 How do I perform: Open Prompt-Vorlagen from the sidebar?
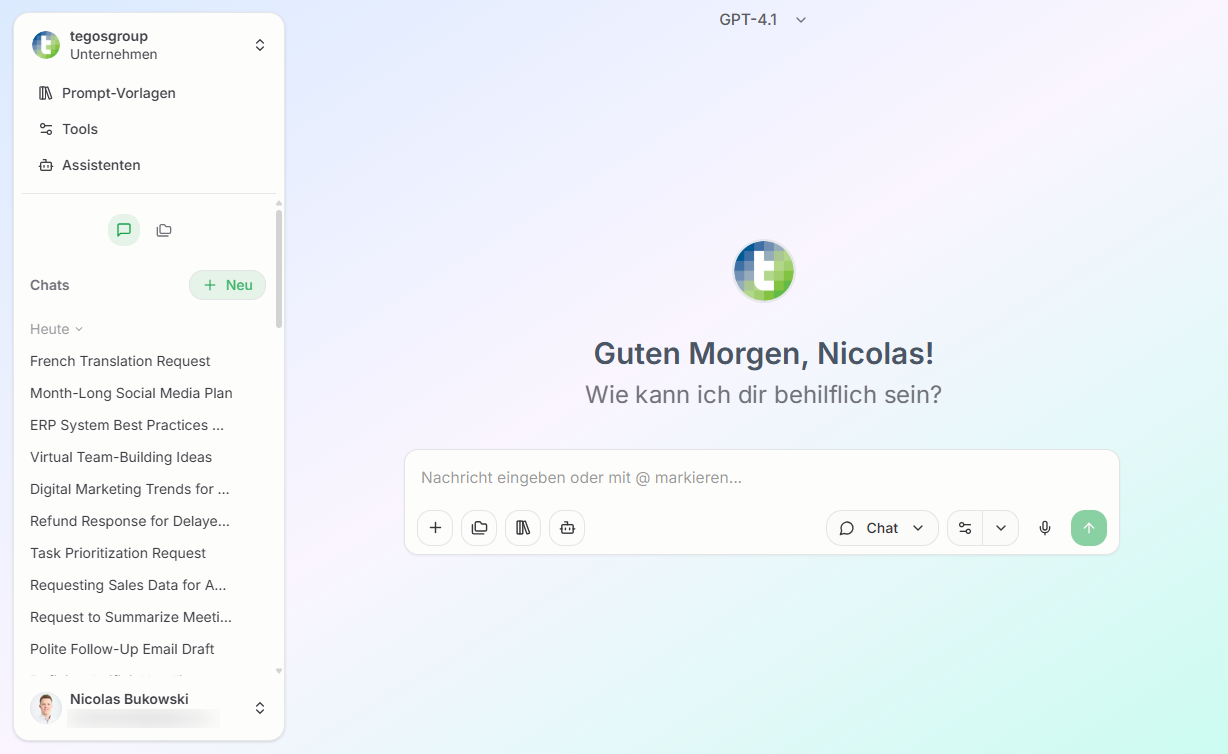pos(117,93)
